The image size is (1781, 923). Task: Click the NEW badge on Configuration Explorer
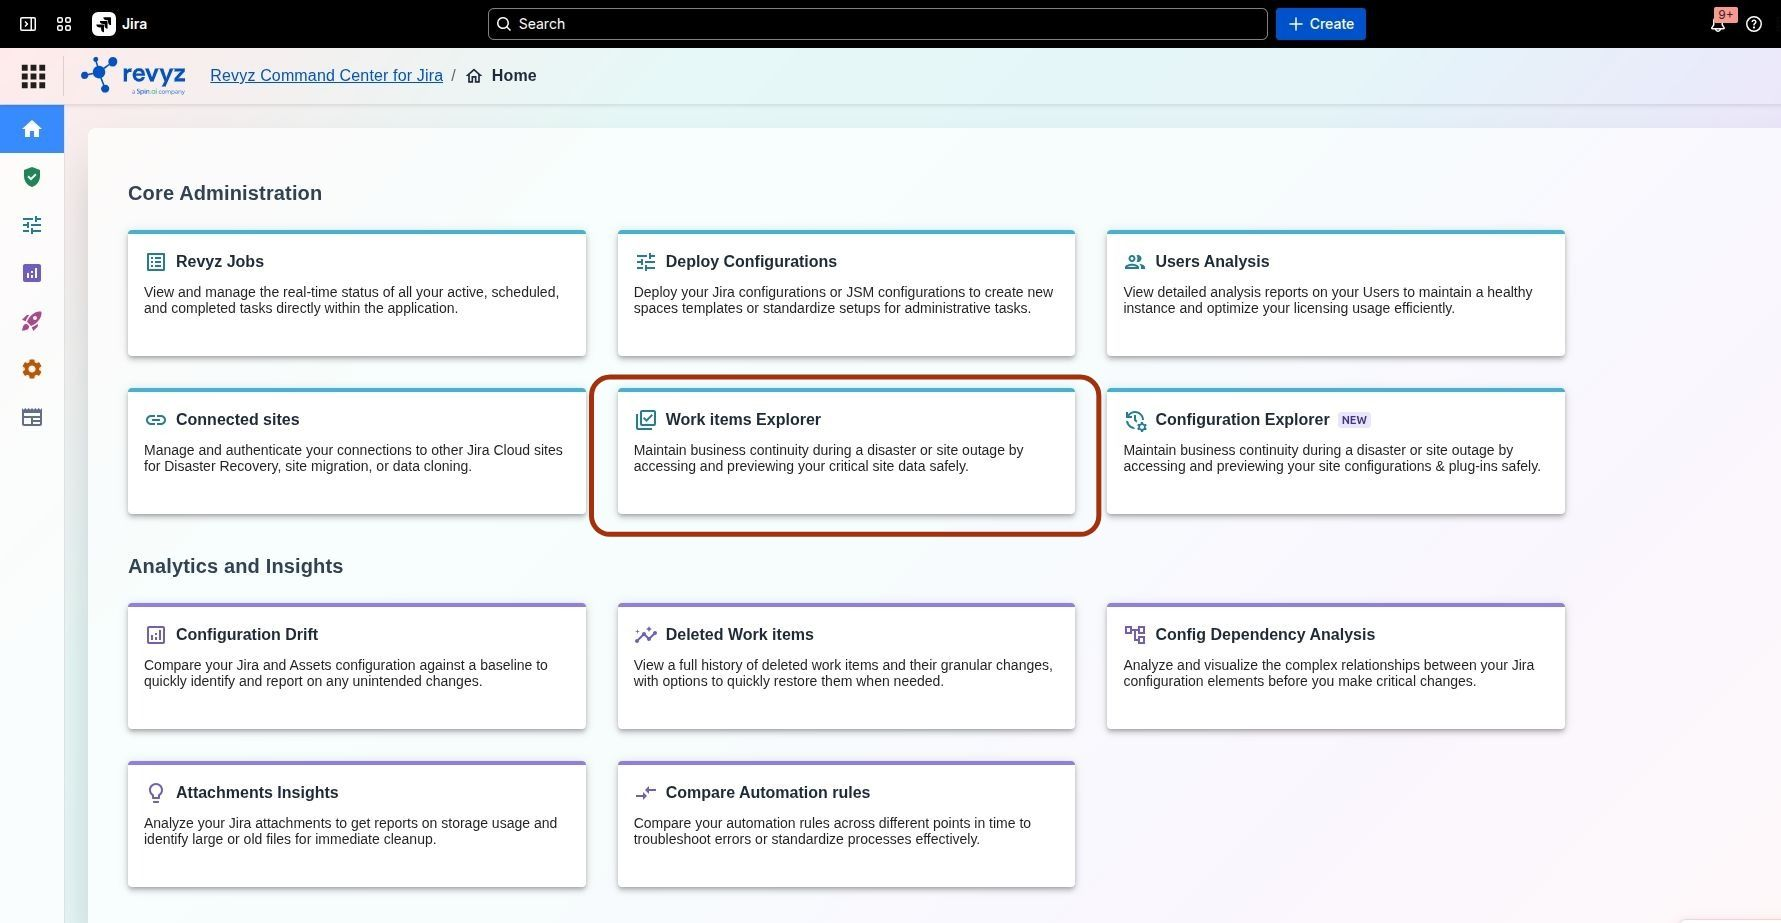click(x=1354, y=420)
